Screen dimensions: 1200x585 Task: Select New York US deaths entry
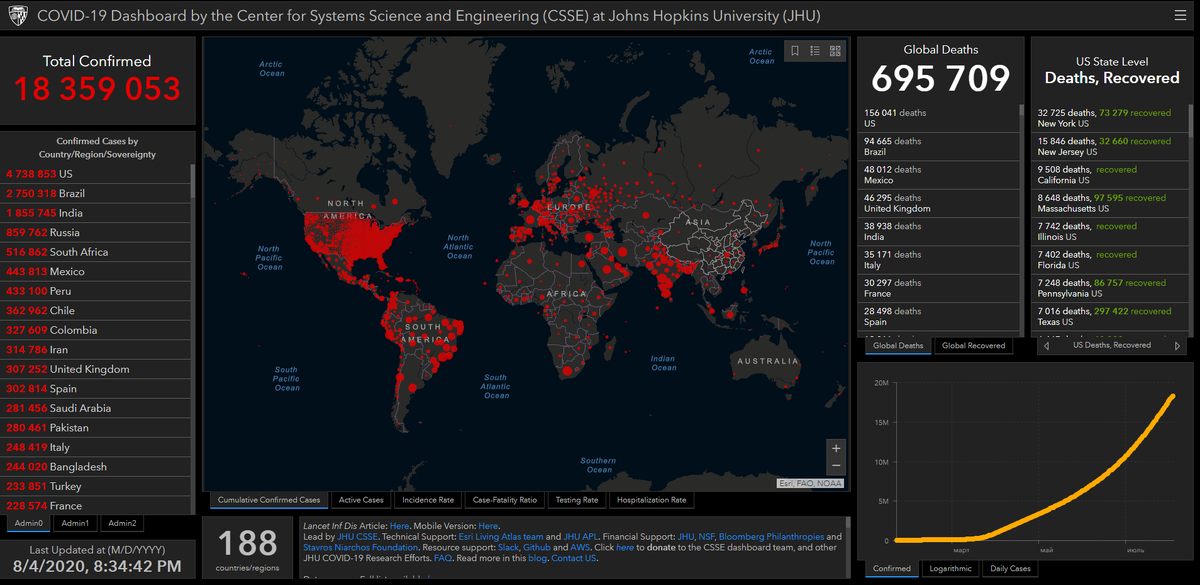click(1110, 118)
